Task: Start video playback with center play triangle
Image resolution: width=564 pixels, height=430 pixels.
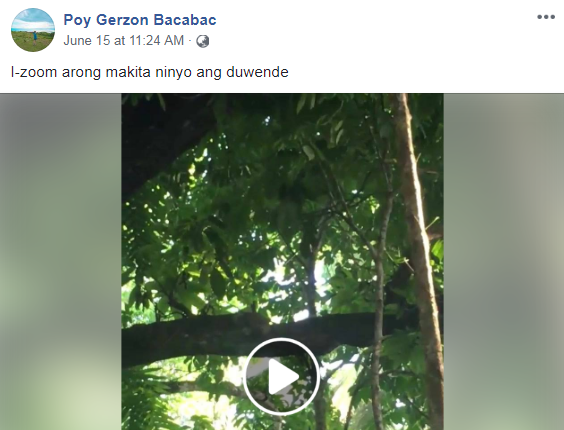Action: point(283,376)
